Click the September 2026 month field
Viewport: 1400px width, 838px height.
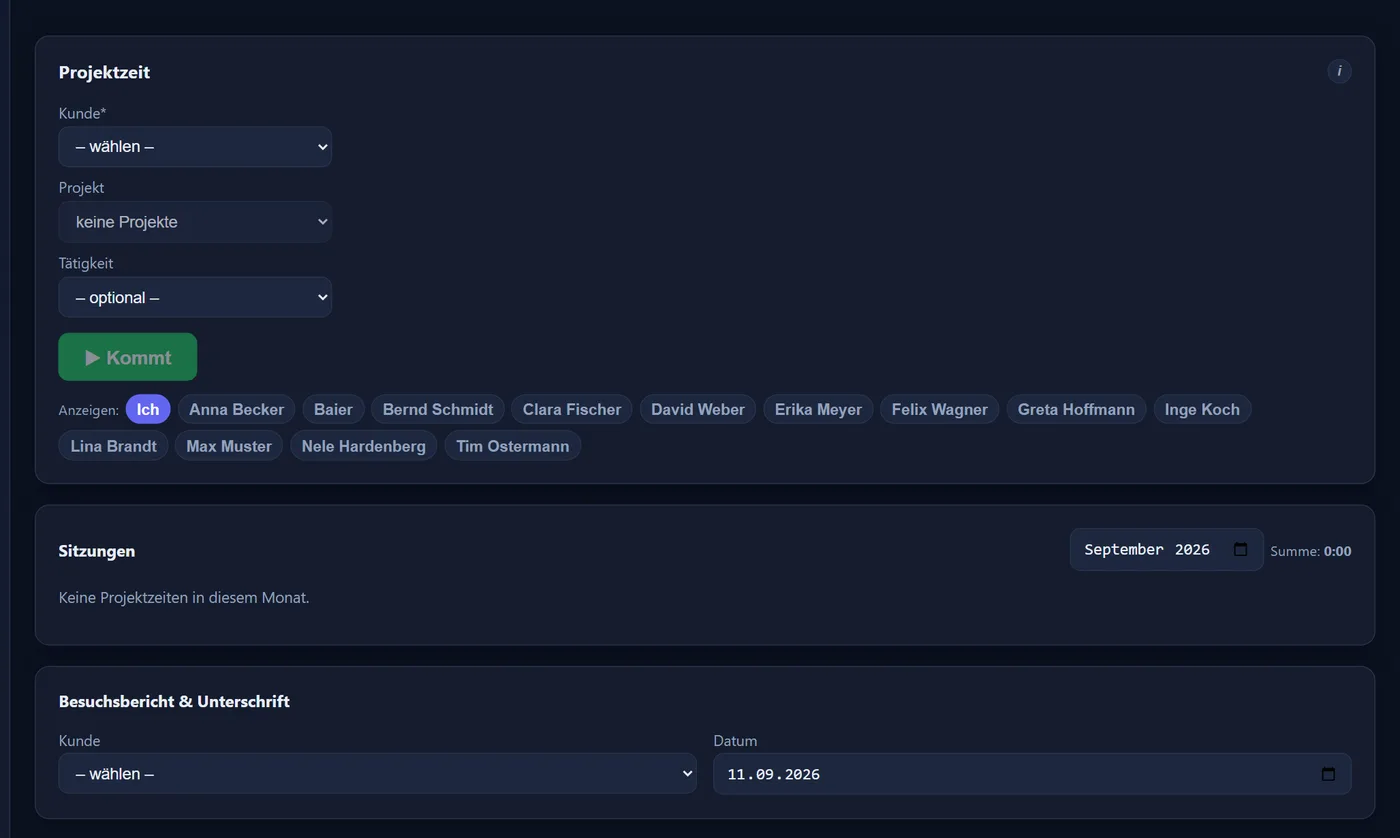coord(1166,550)
